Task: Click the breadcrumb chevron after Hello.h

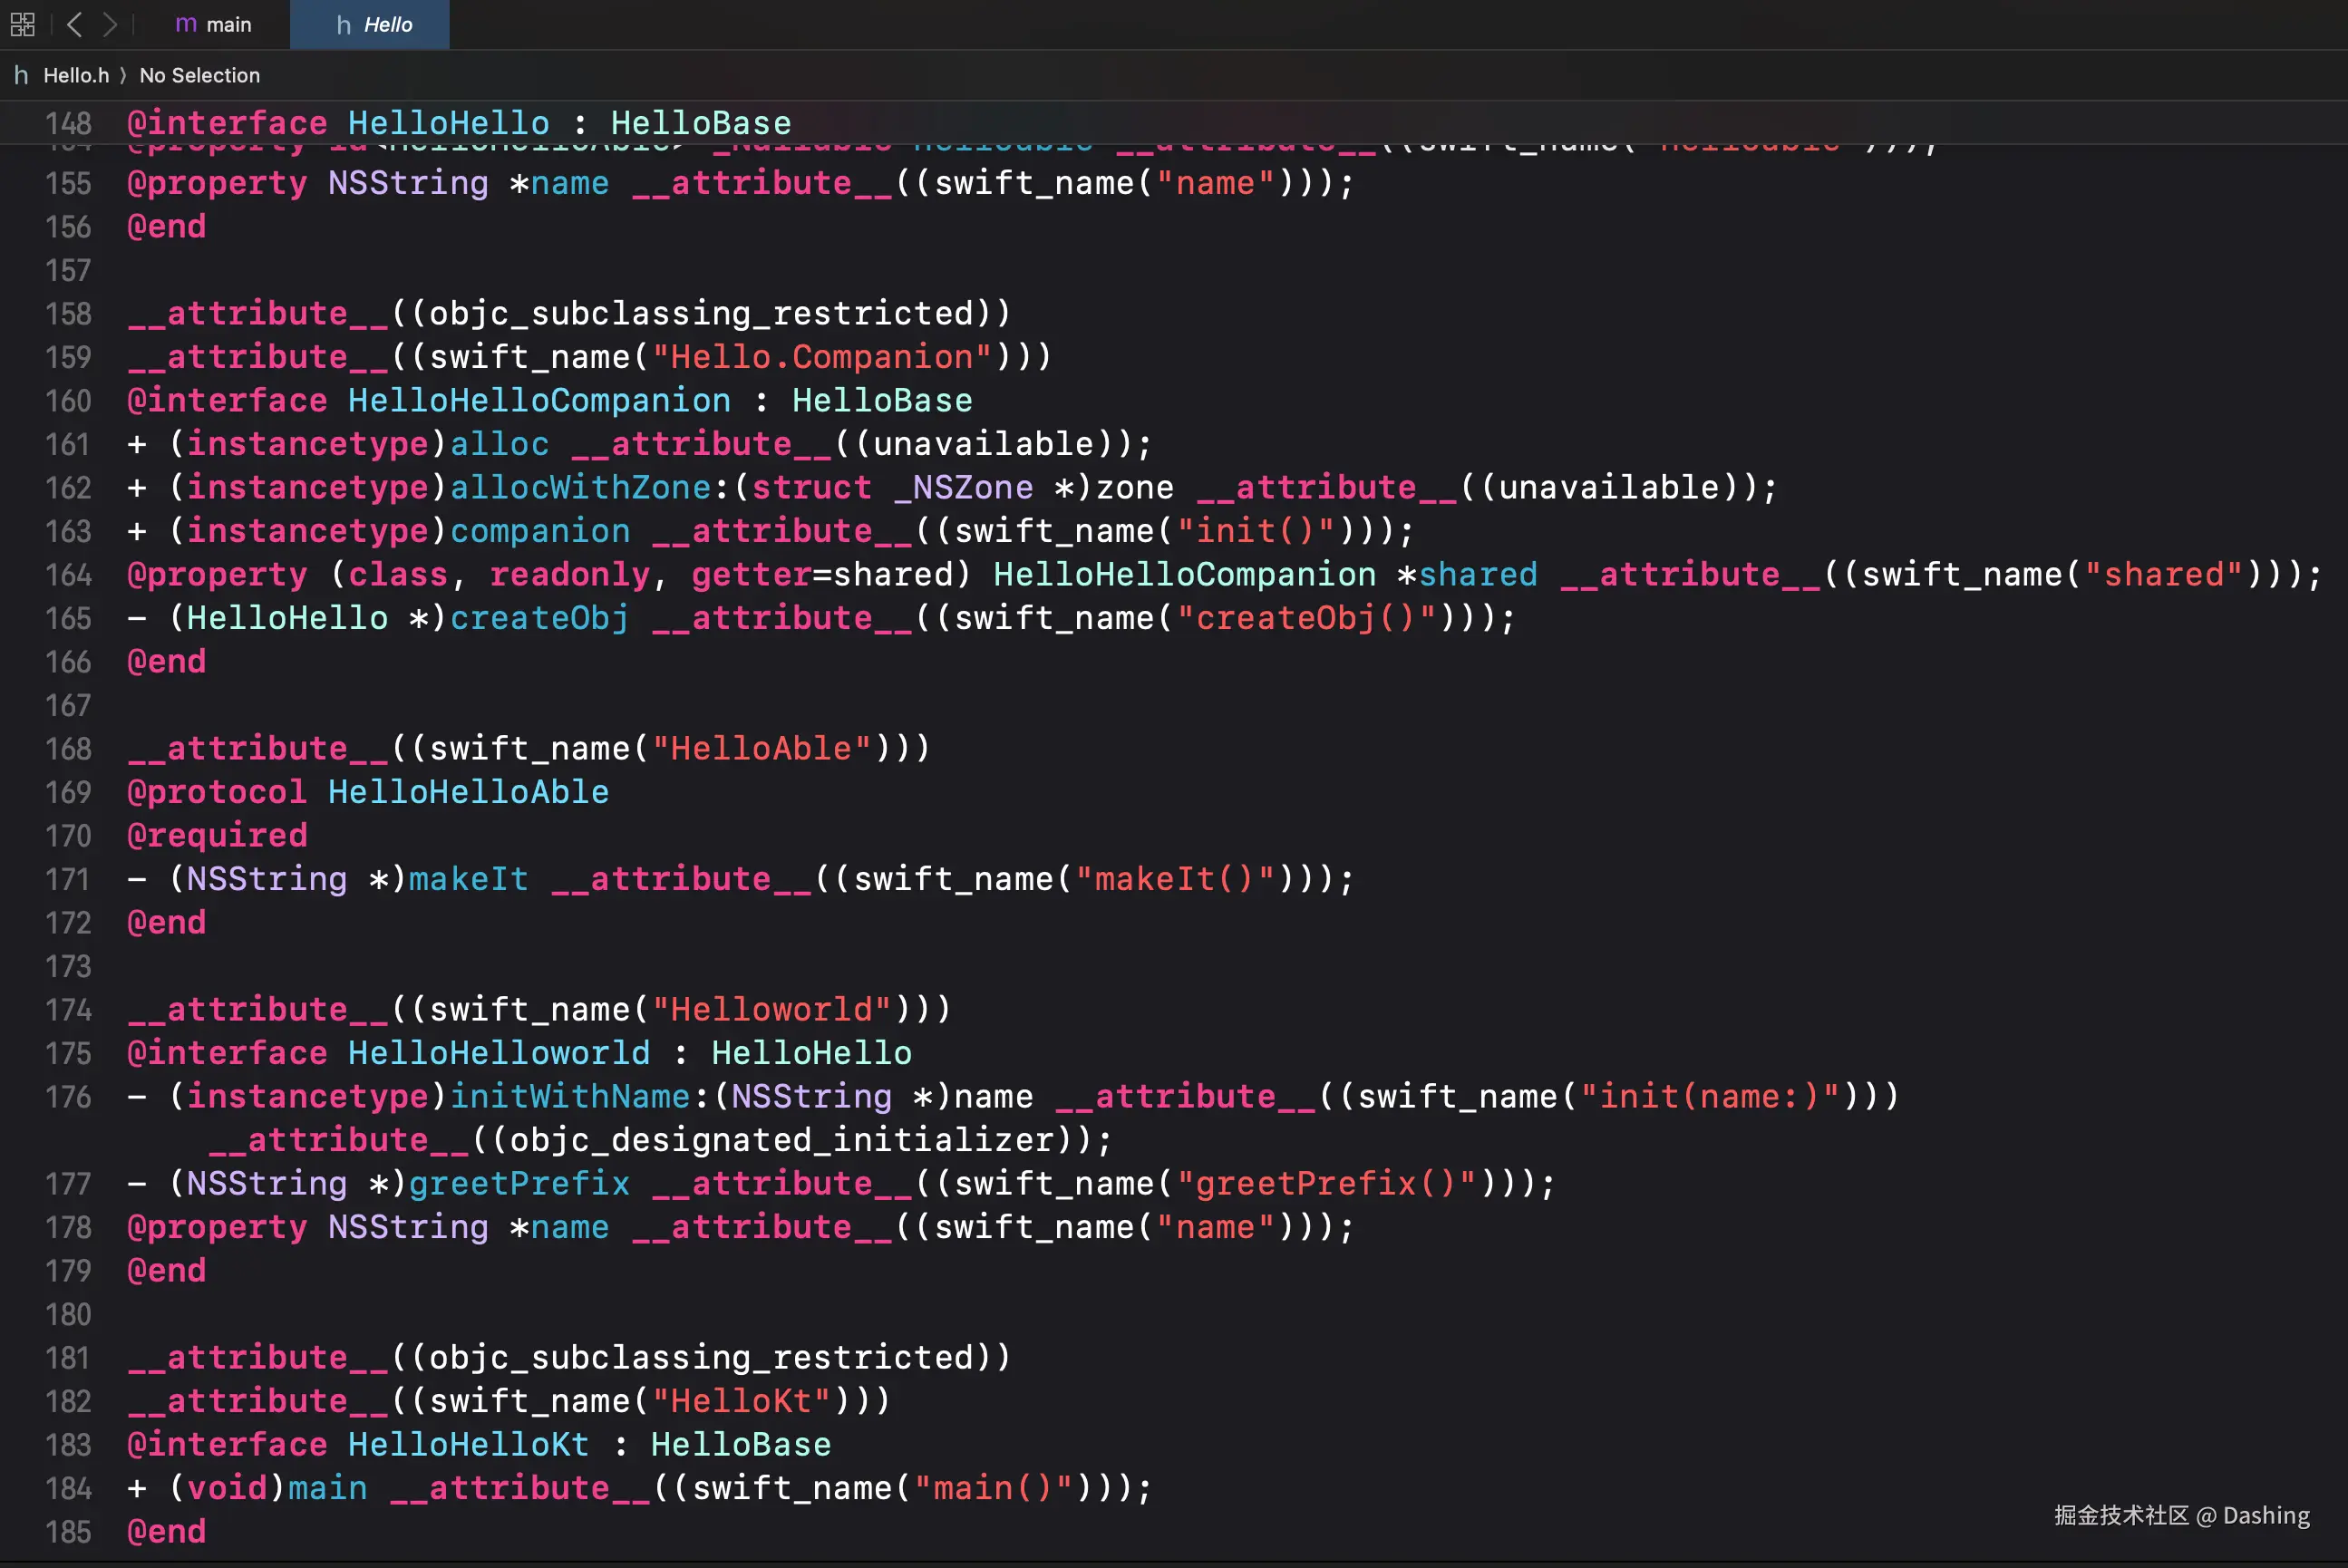Action: pos(123,75)
